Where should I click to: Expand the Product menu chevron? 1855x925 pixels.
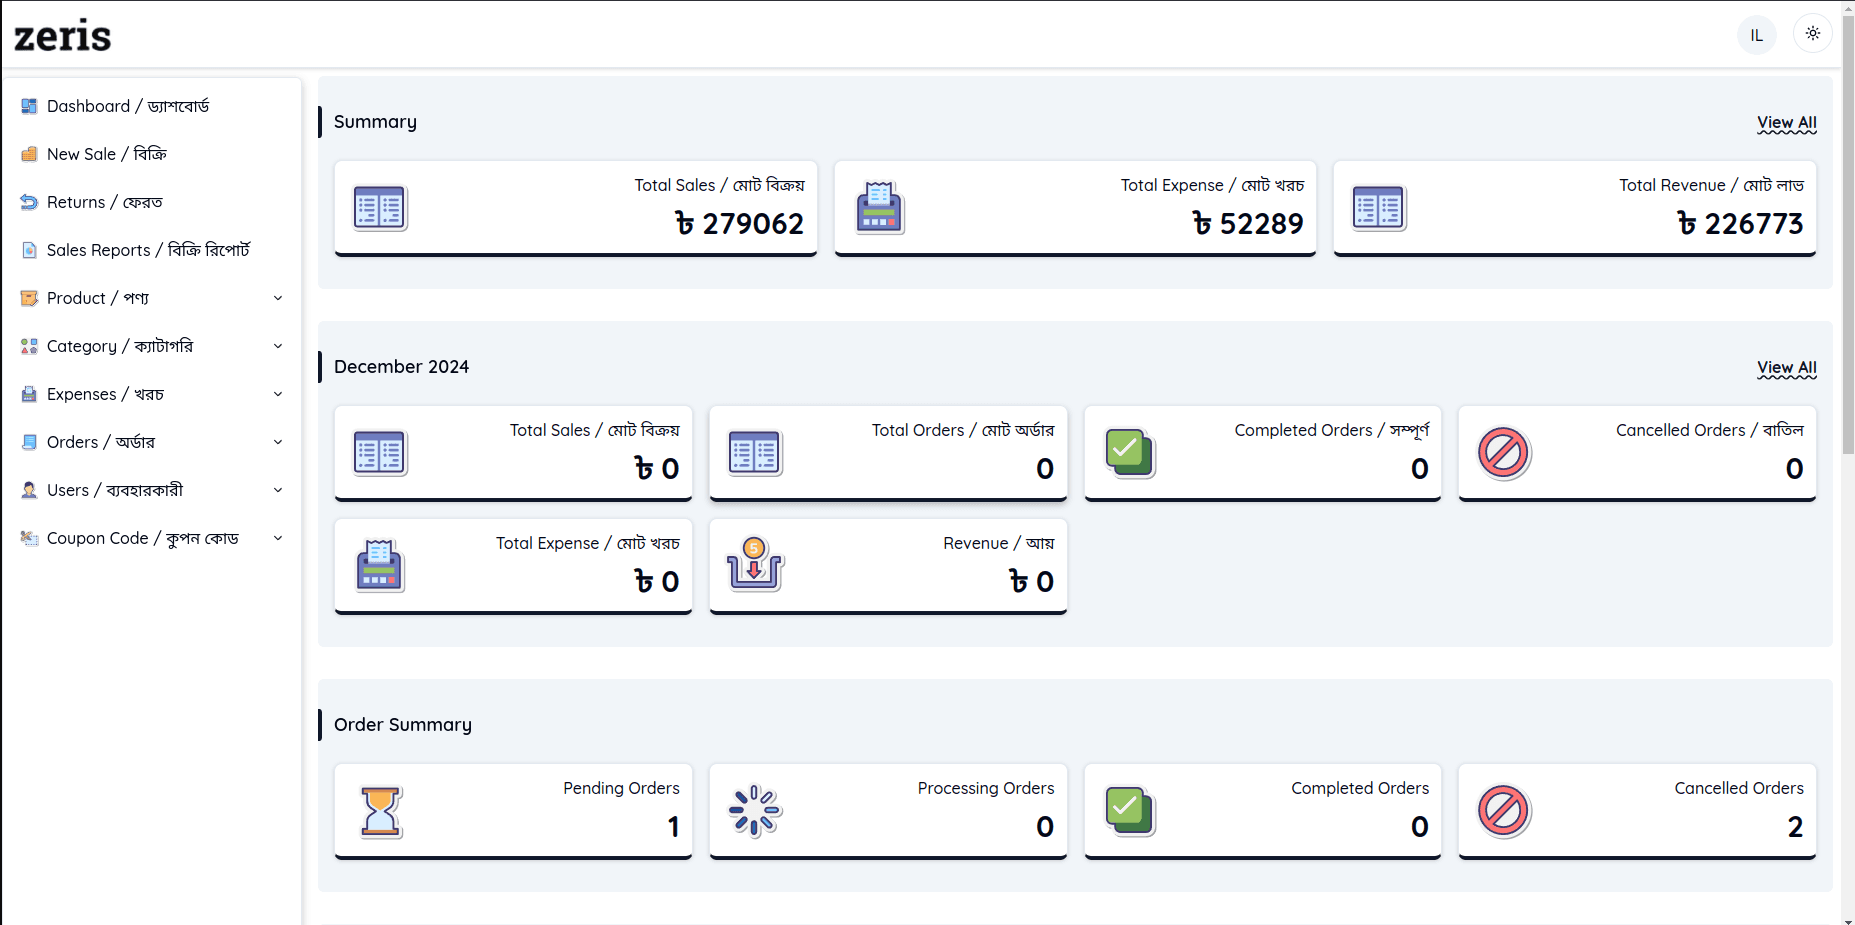coord(278,298)
